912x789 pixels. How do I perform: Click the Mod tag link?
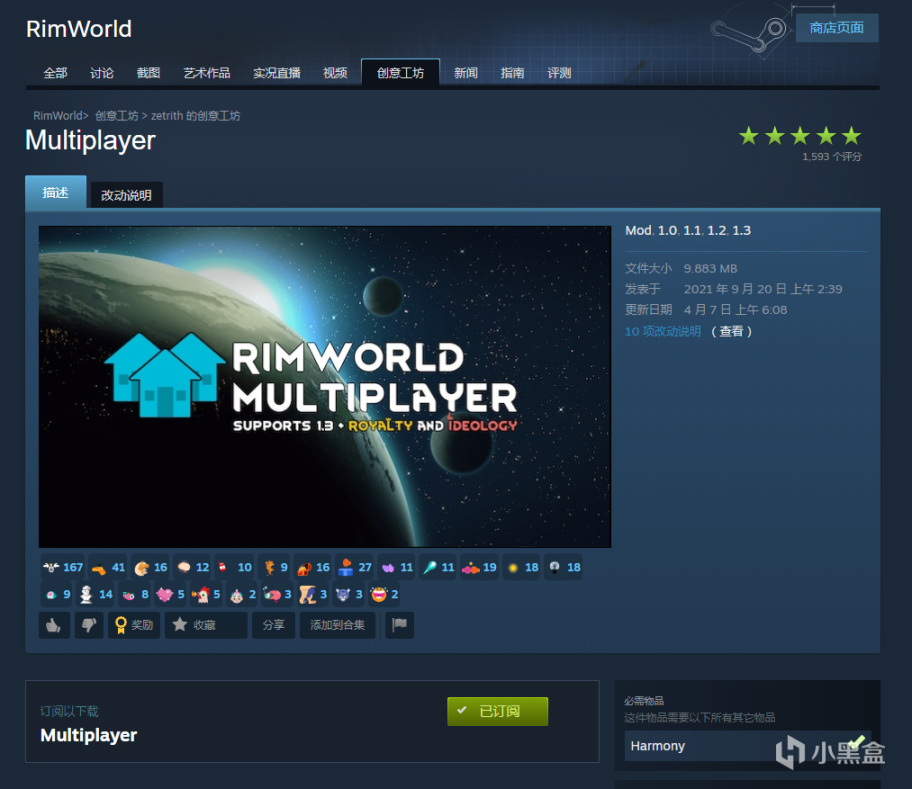click(x=638, y=230)
